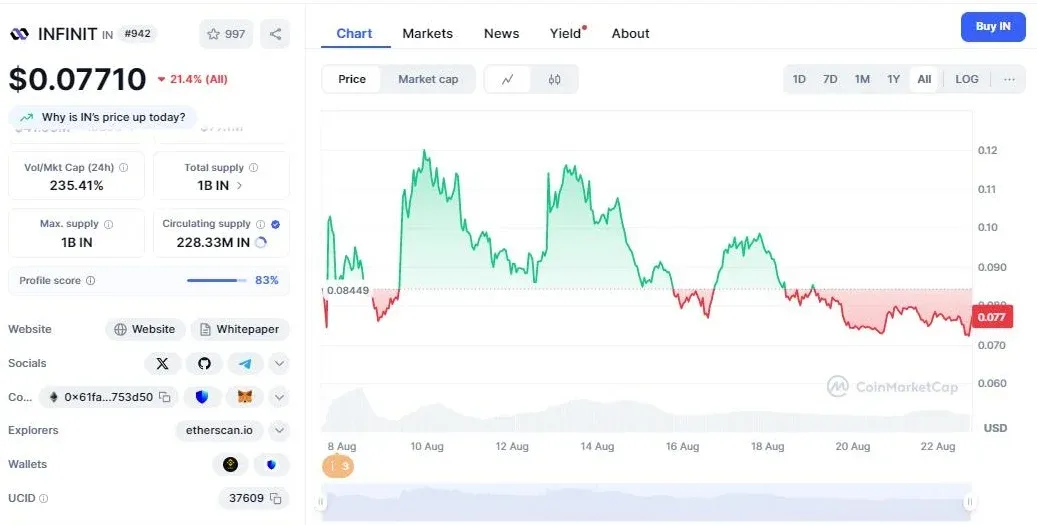Open the News tab
Image resolution: width=1037 pixels, height=525 pixels.
tap(501, 34)
